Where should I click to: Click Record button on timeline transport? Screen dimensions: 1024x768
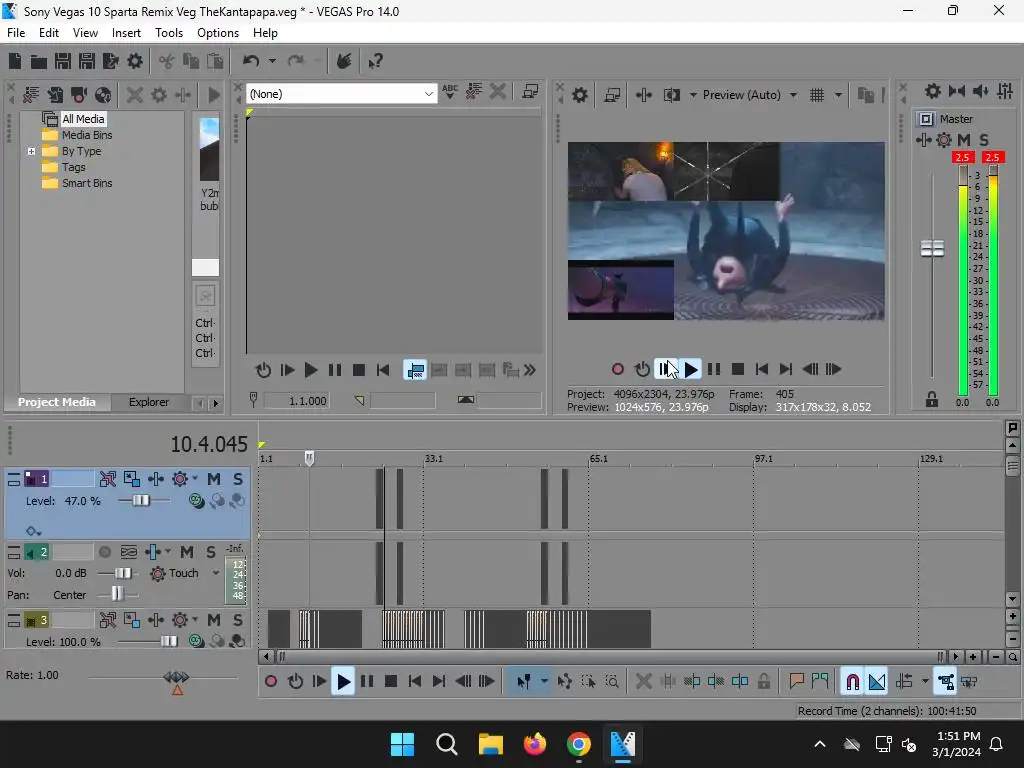(270, 682)
